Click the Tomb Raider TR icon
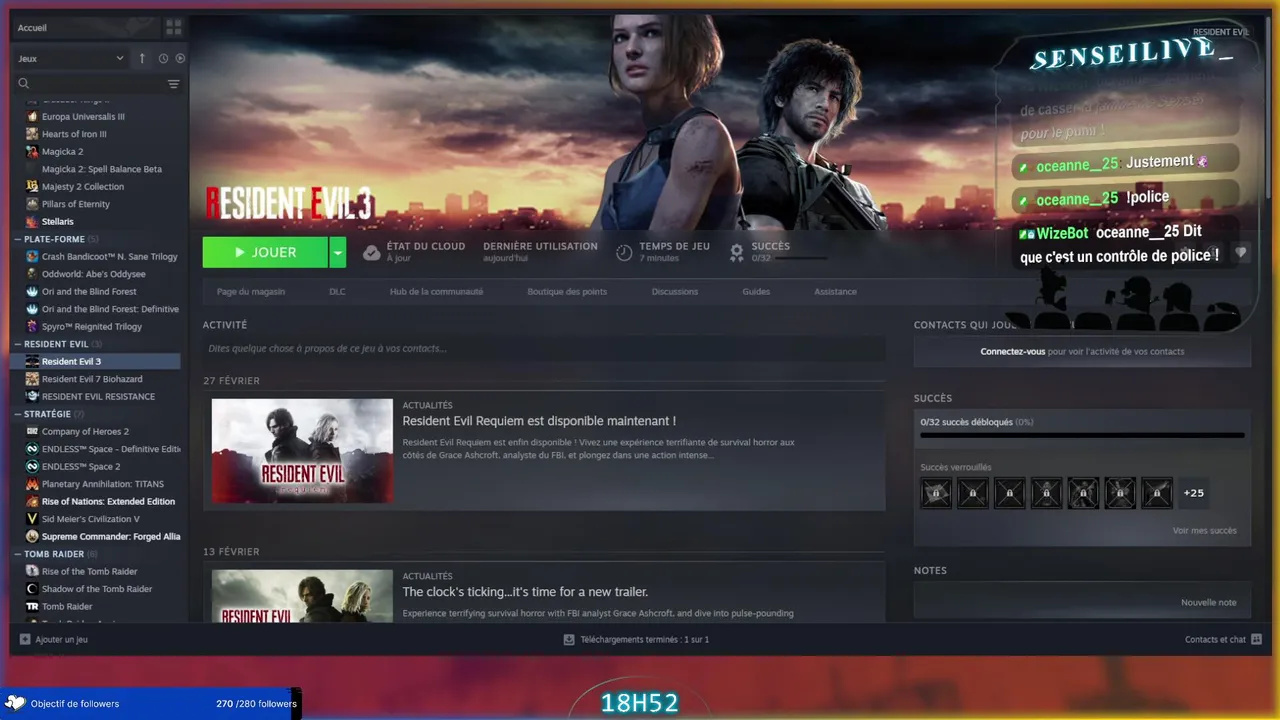The image size is (1280, 720). 33,606
